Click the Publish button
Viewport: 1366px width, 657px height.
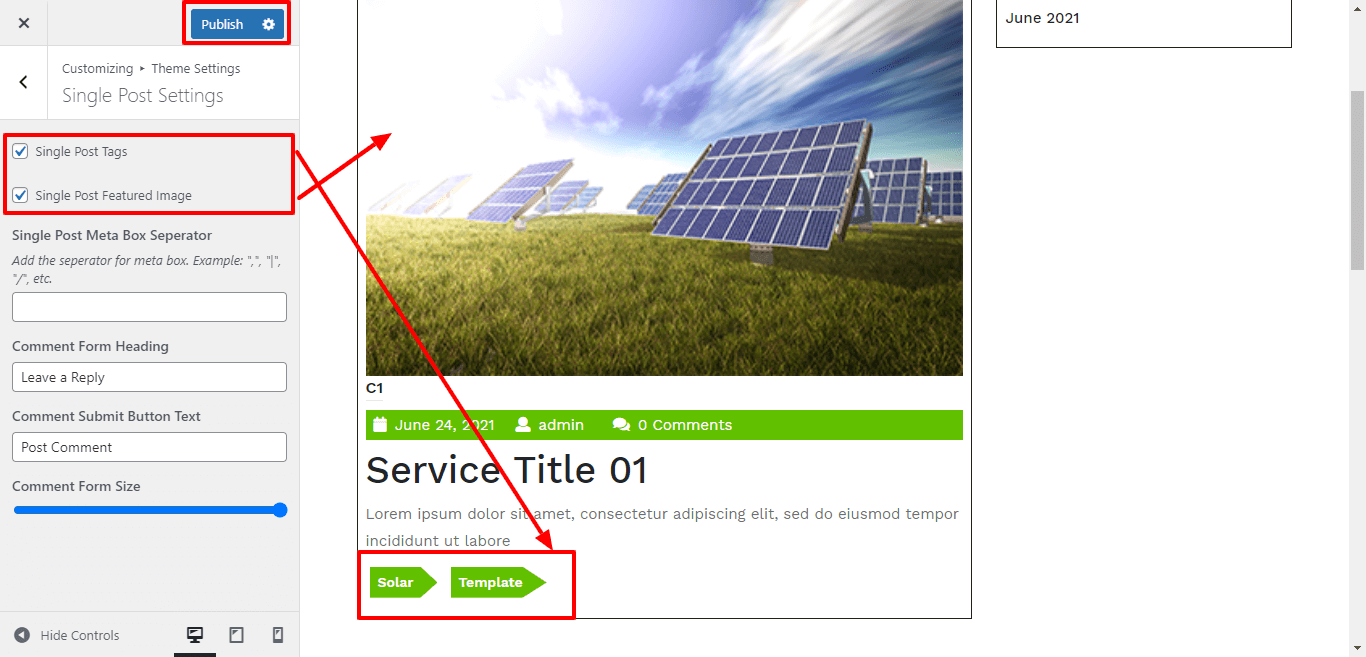[x=222, y=24]
